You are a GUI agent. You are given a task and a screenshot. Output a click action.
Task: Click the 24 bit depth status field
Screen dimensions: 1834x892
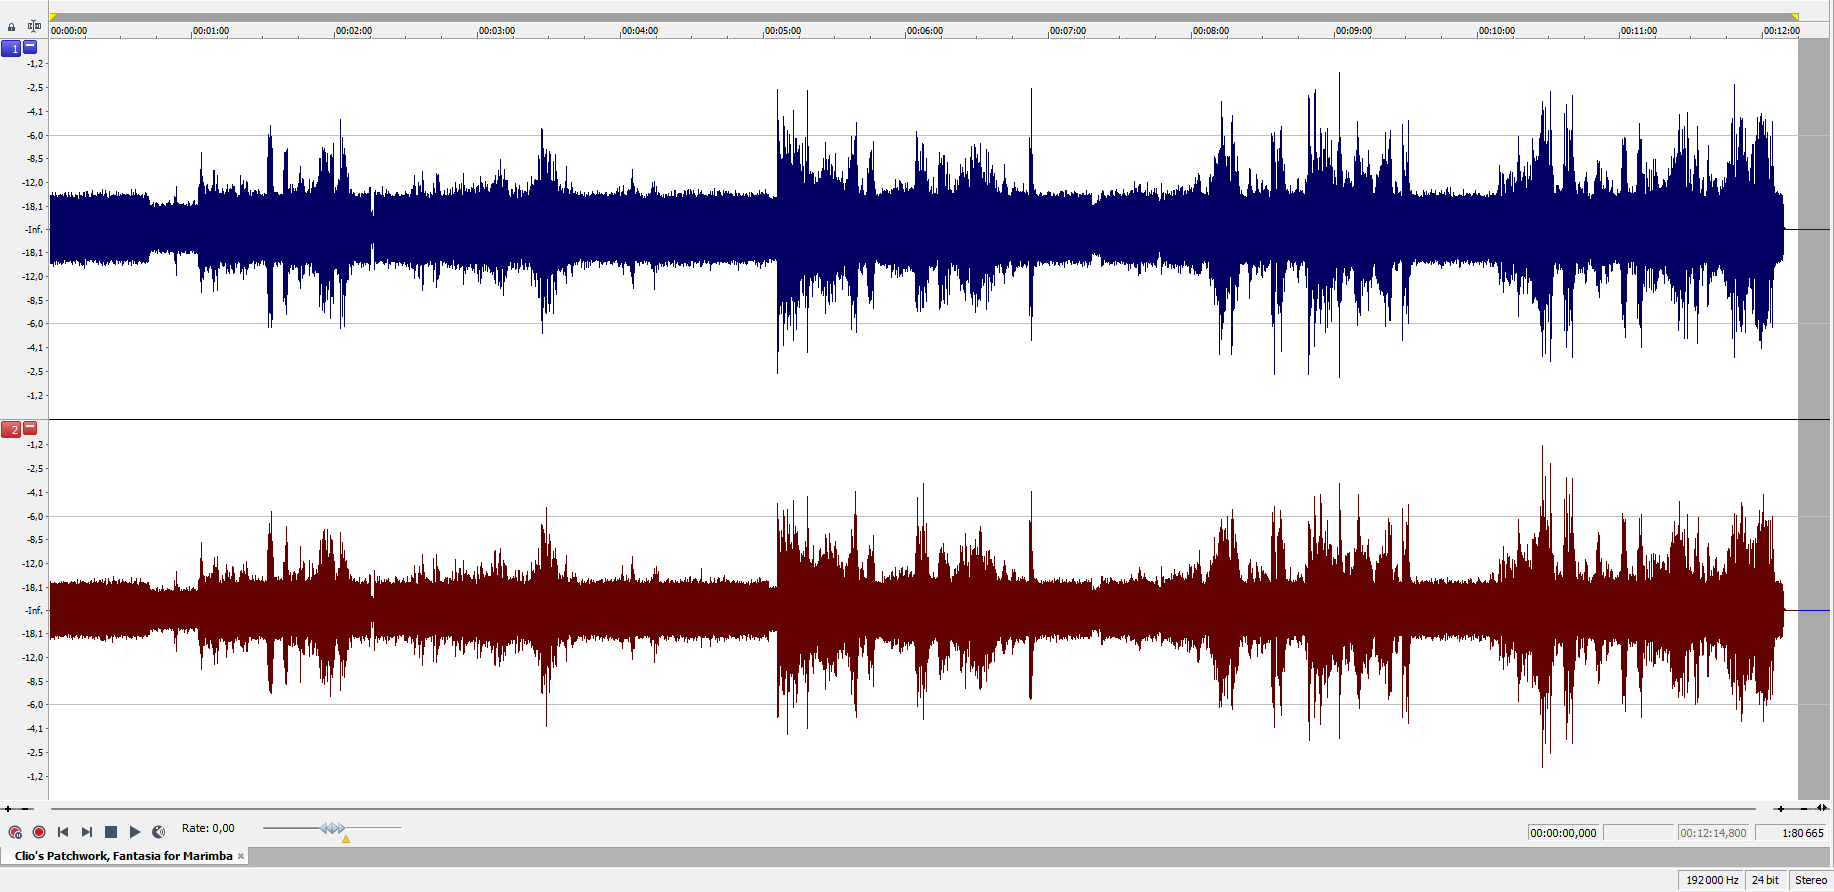(1765, 880)
